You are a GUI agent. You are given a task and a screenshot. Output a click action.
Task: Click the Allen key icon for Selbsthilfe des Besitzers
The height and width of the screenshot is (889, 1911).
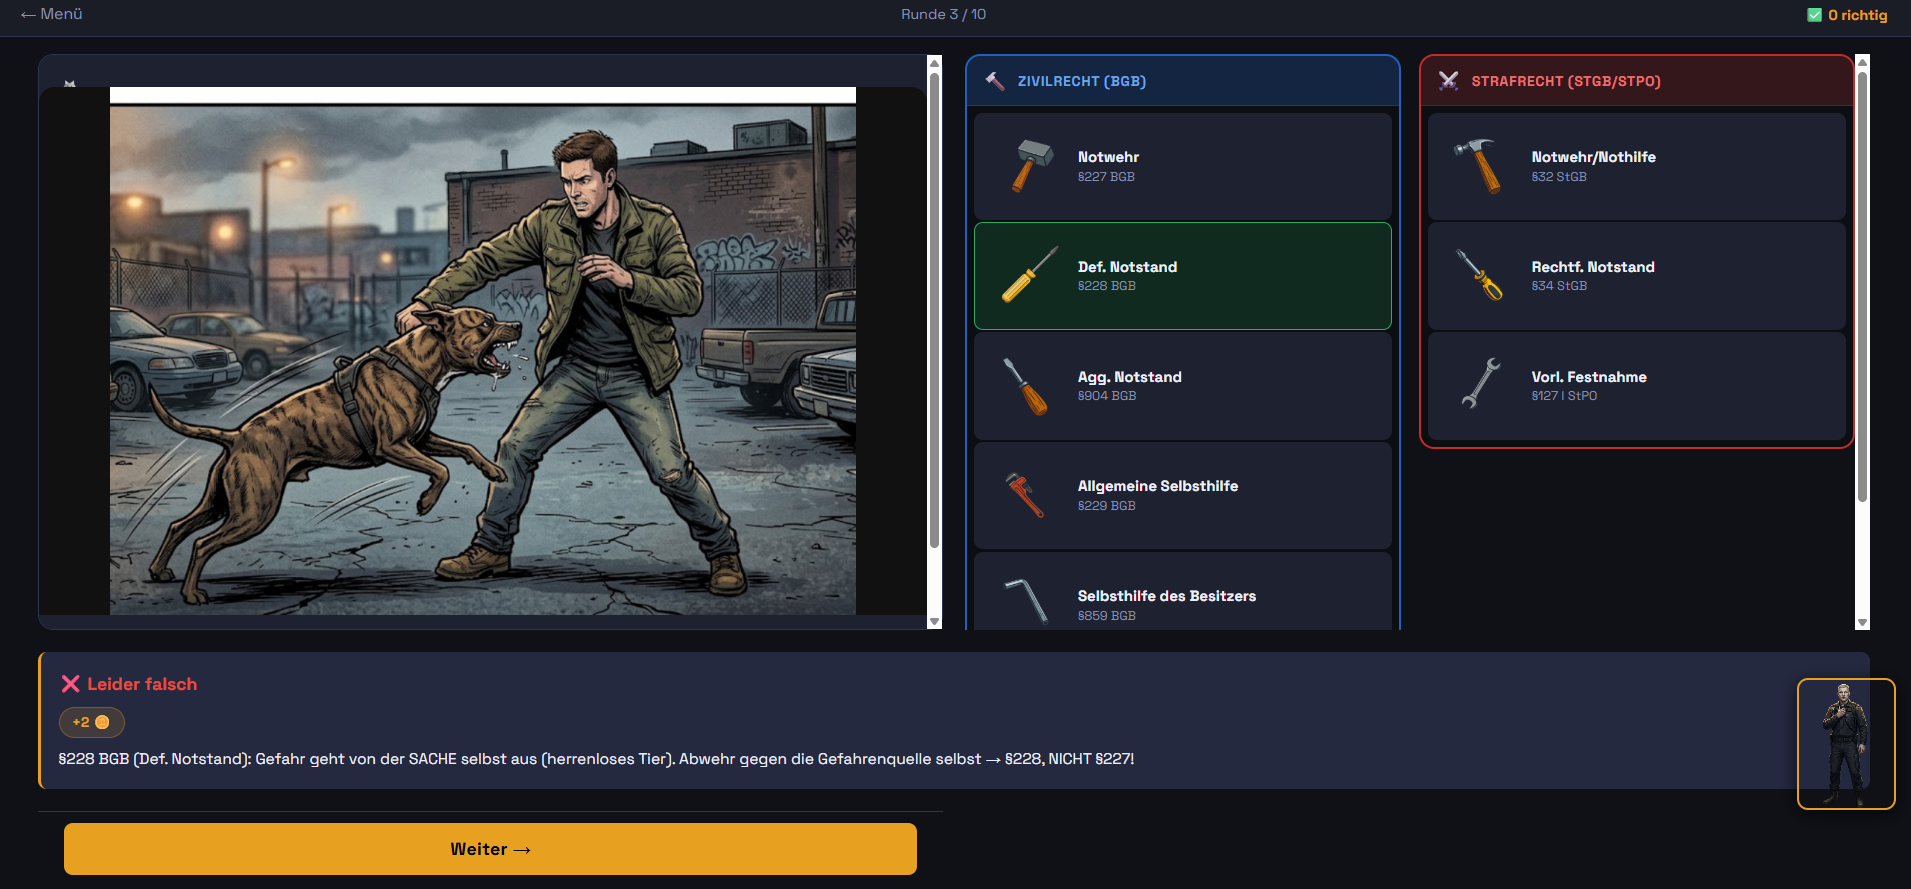coord(1027,601)
